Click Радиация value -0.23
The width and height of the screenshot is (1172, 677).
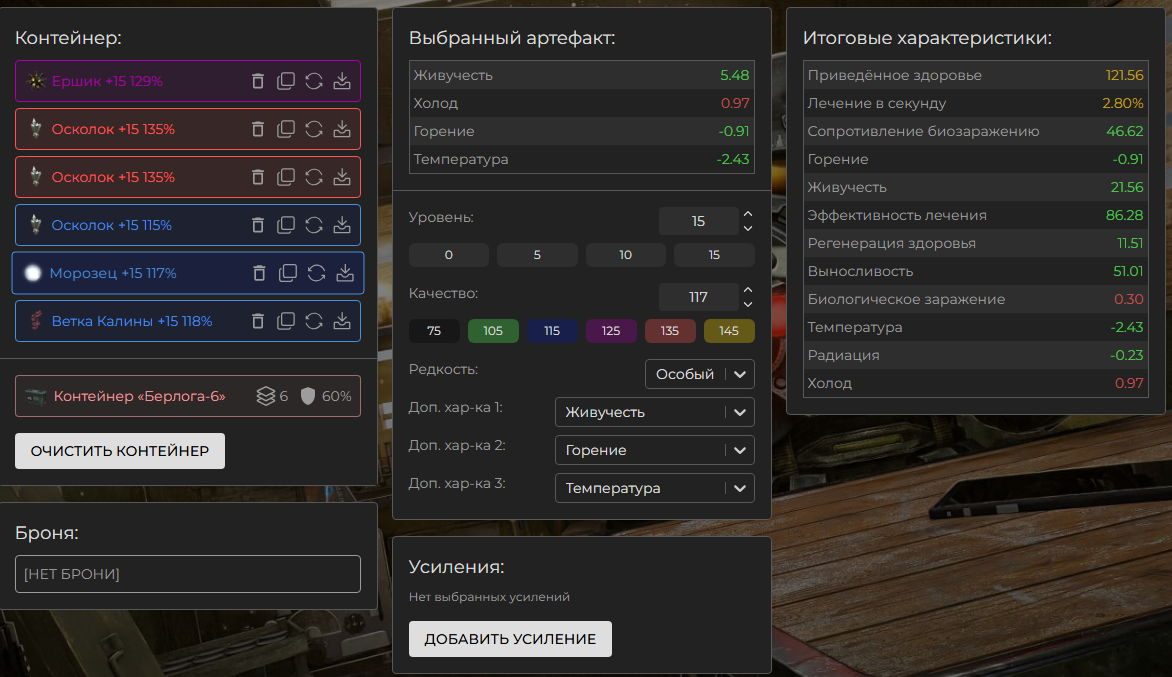tap(1126, 356)
